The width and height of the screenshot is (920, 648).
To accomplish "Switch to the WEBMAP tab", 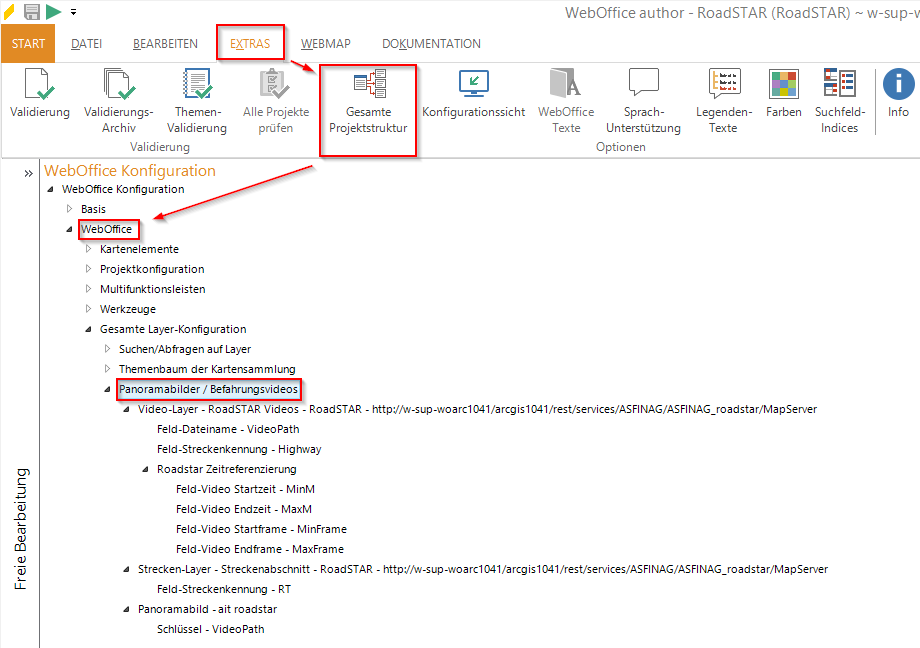I will pyautogui.click(x=327, y=44).
